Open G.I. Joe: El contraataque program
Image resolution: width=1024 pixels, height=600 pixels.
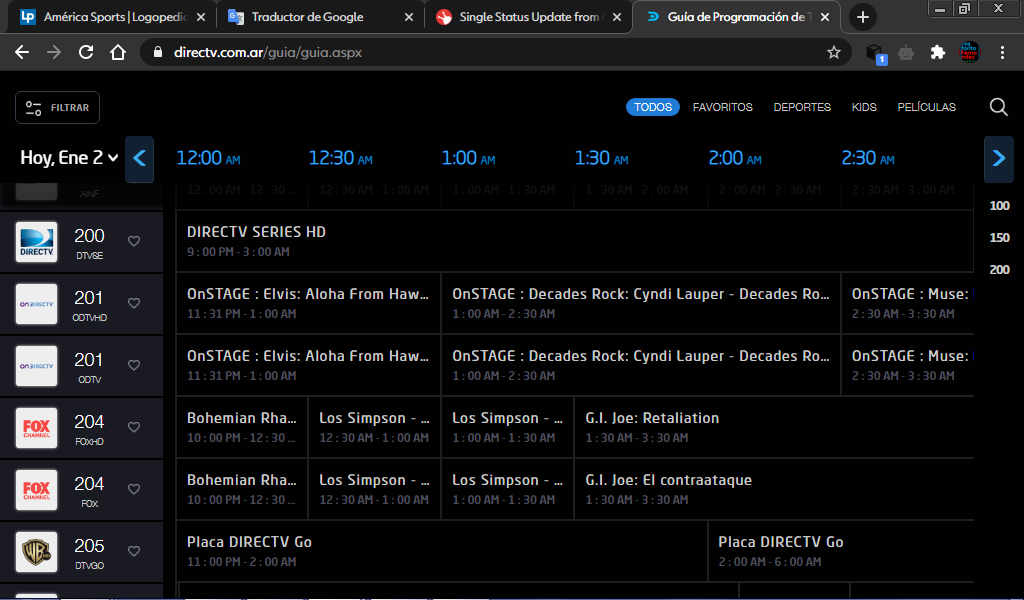[775, 489]
